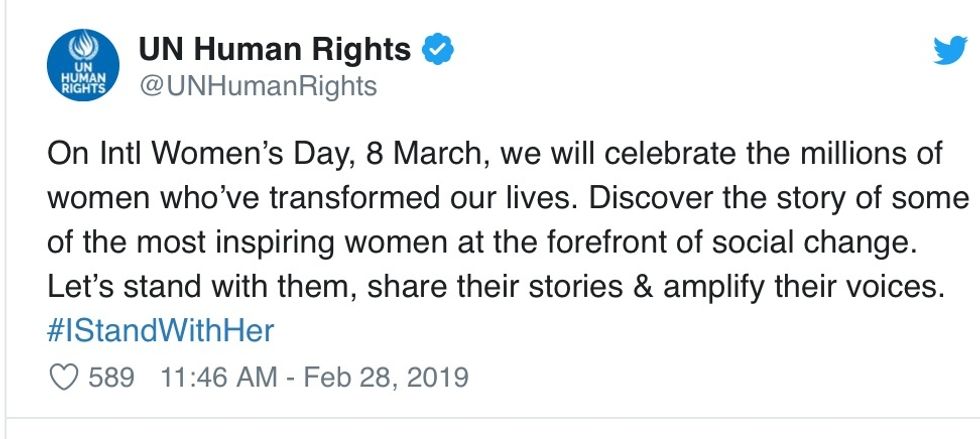This screenshot has height=439, width=980.
Task: Click the Twitter bird logo
Action: coord(950,51)
